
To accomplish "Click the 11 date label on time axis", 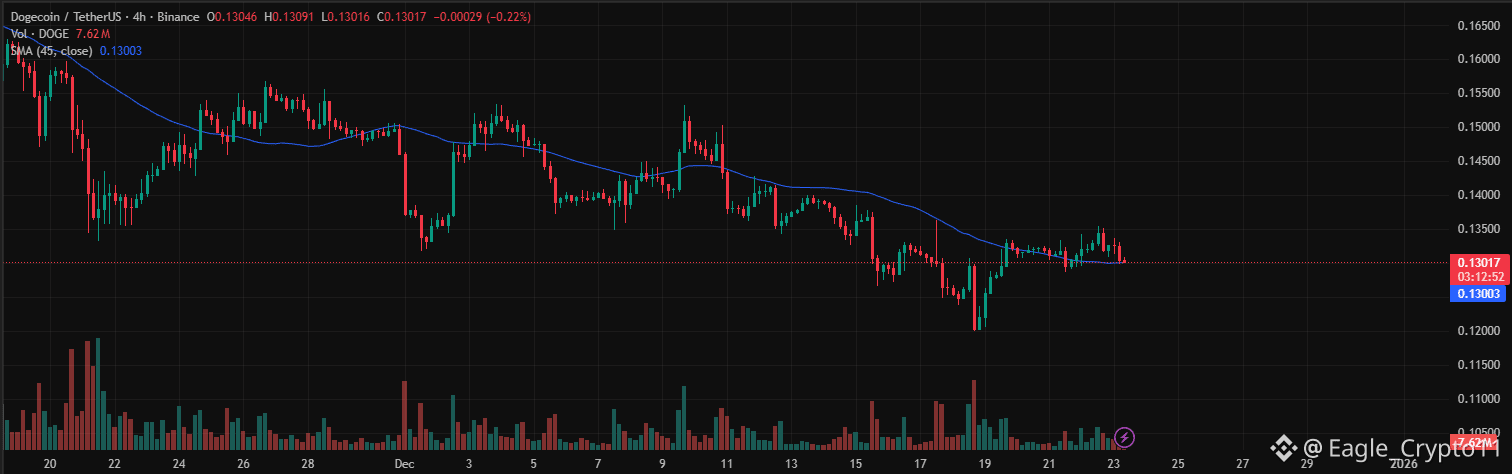I will click(x=727, y=464).
